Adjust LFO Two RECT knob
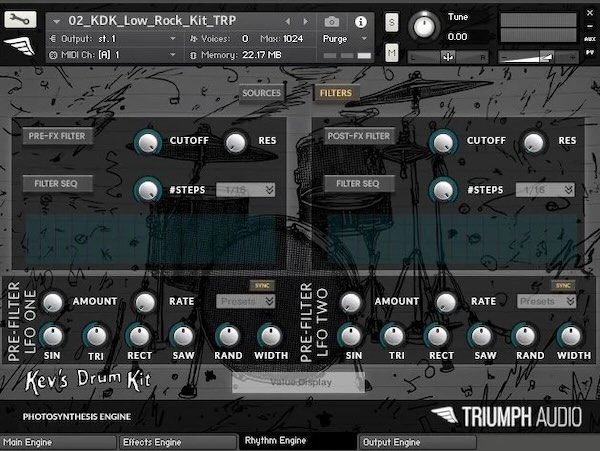This screenshot has height=451, width=600. coord(438,336)
